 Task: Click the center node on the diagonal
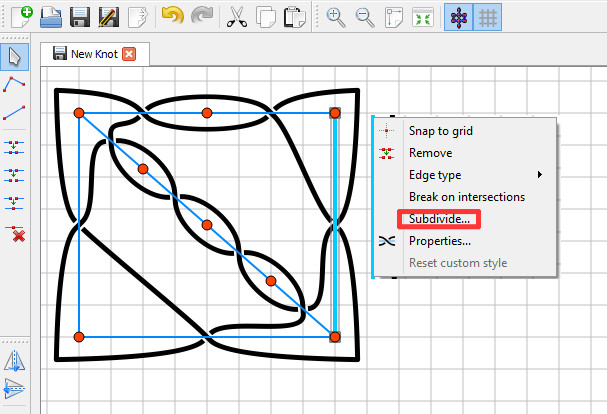coord(207,225)
